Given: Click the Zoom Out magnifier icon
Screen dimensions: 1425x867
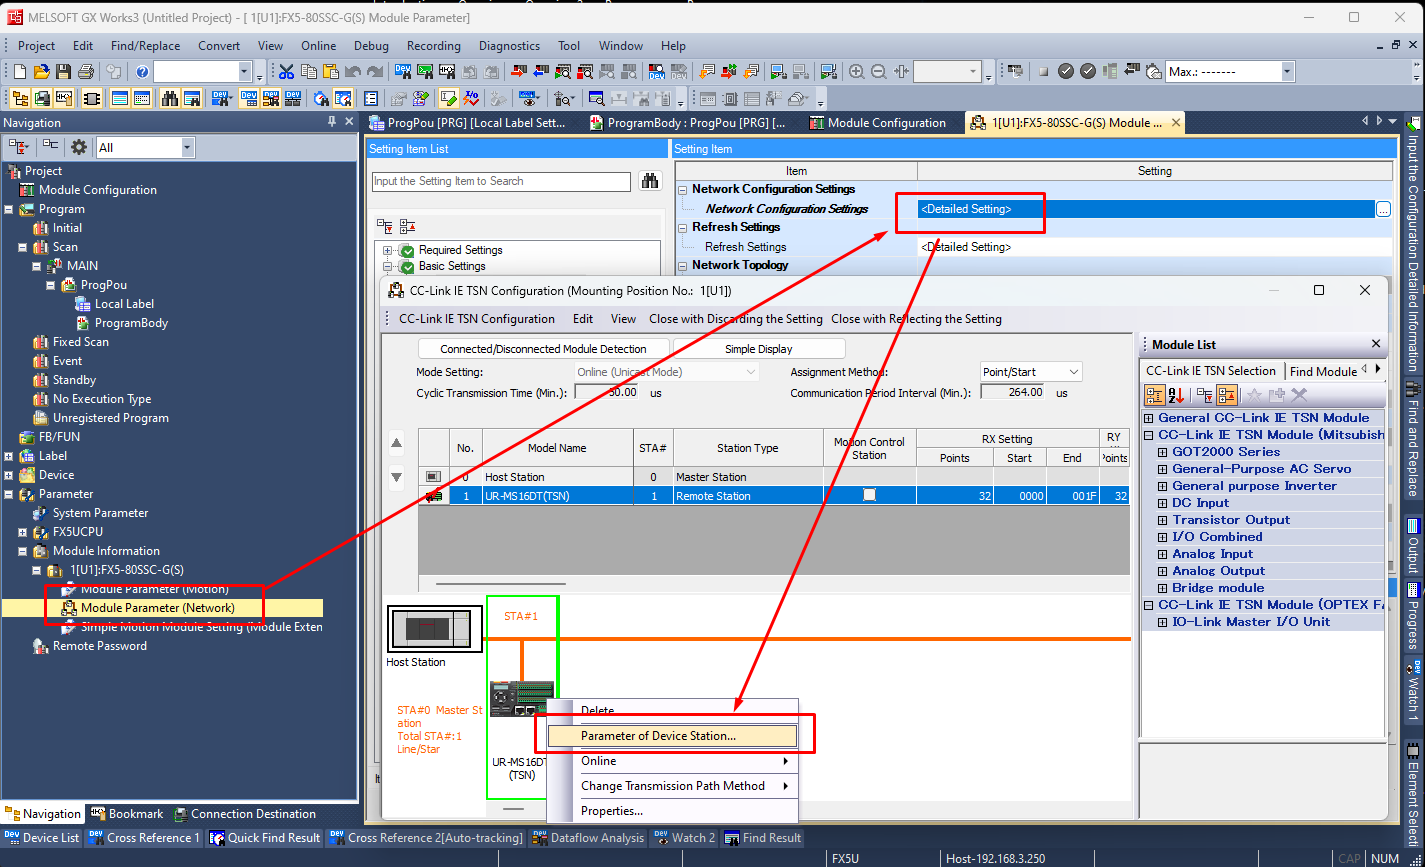Looking at the screenshot, I should [879, 72].
